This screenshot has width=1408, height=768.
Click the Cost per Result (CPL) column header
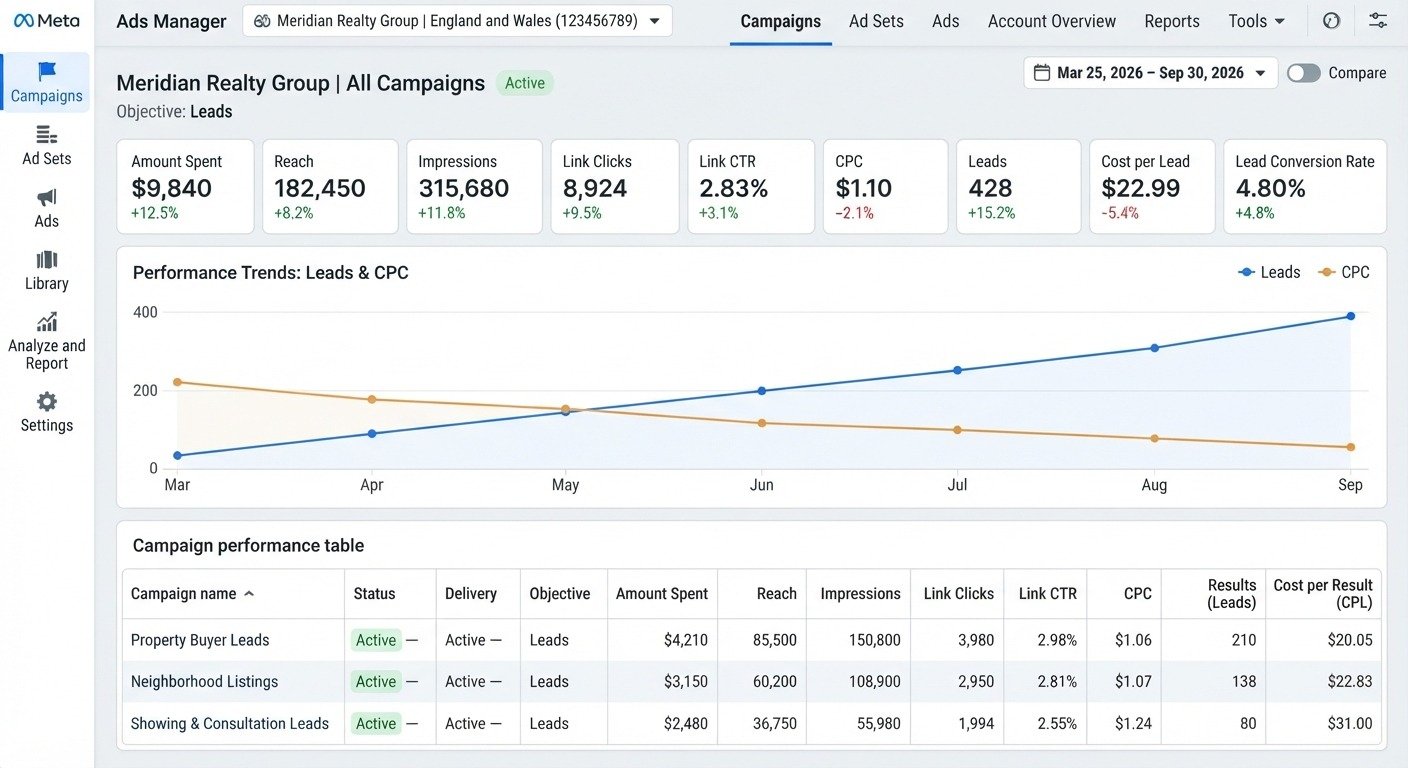(1322, 594)
